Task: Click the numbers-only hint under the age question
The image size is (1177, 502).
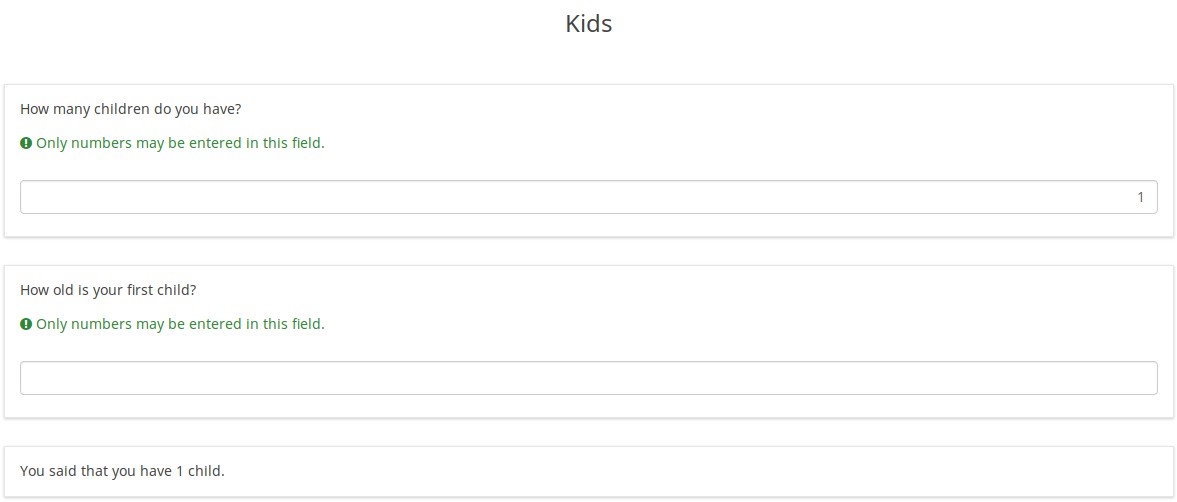Action: point(180,324)
